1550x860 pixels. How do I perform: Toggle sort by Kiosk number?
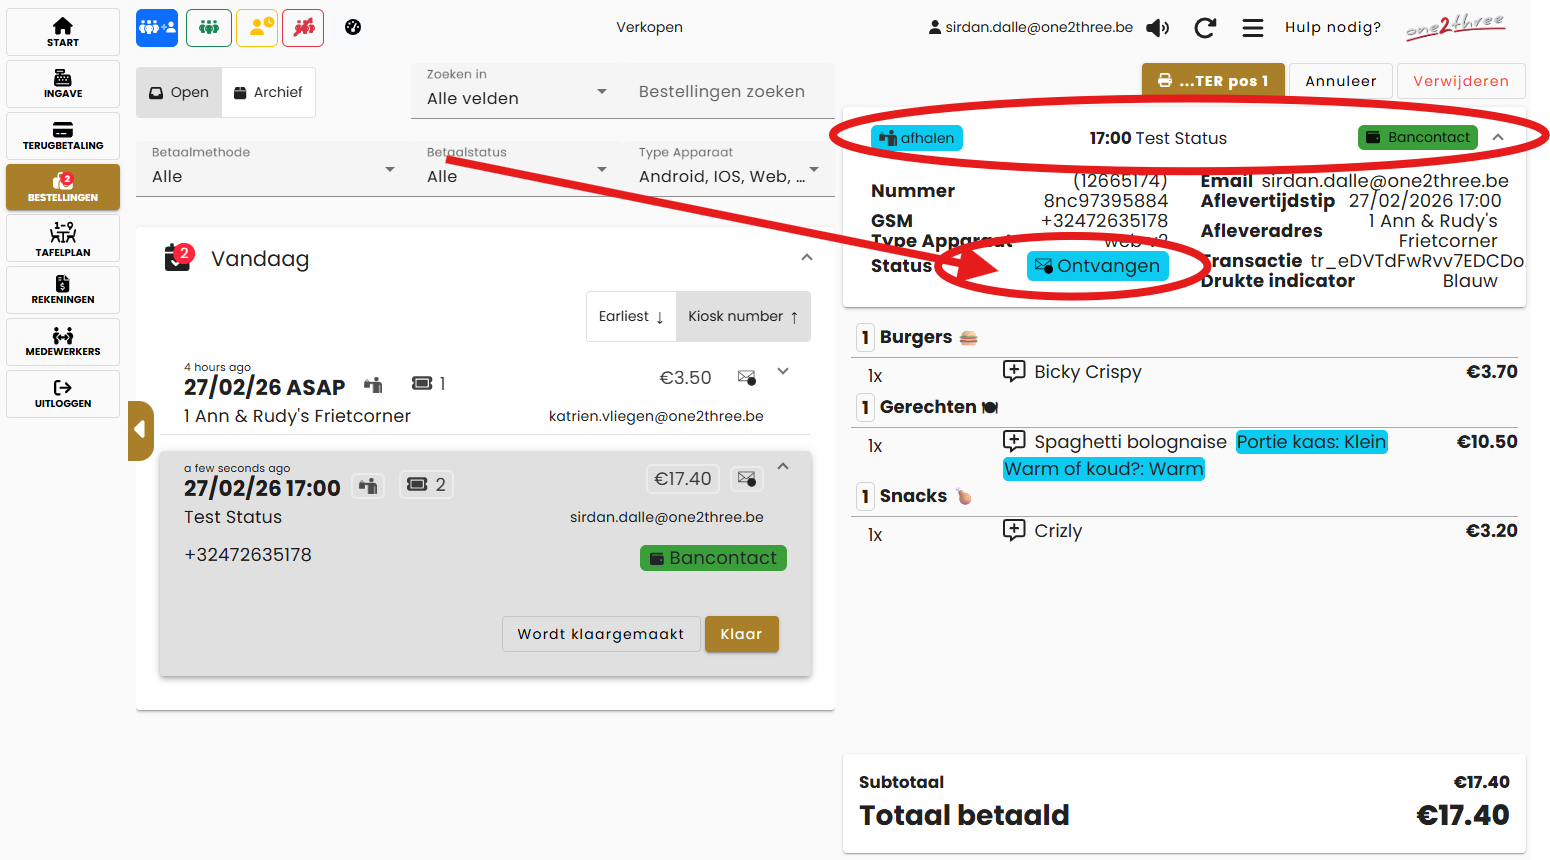pos(743,317)
